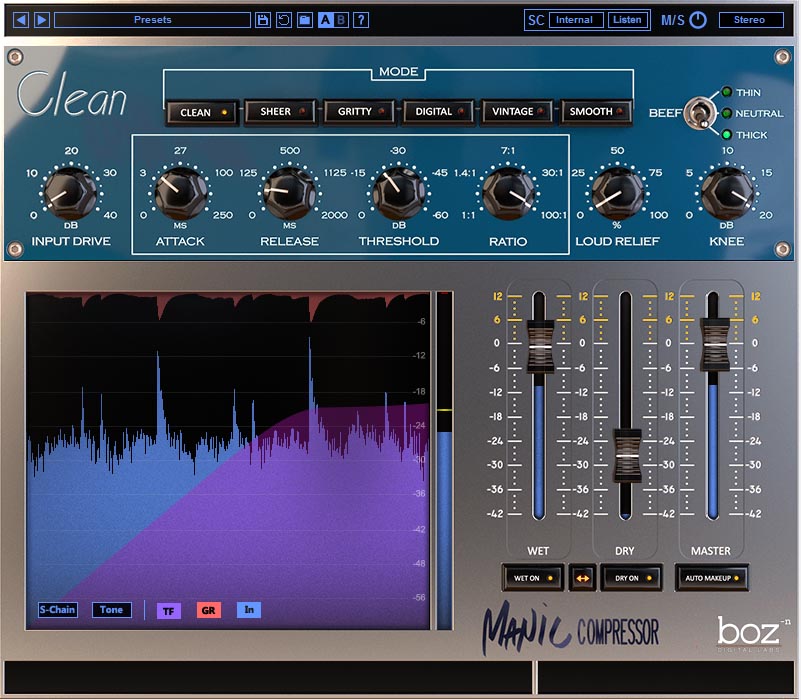The image size is (801, 700).
Task: Click the save preset icon
Action: point(262,19)
